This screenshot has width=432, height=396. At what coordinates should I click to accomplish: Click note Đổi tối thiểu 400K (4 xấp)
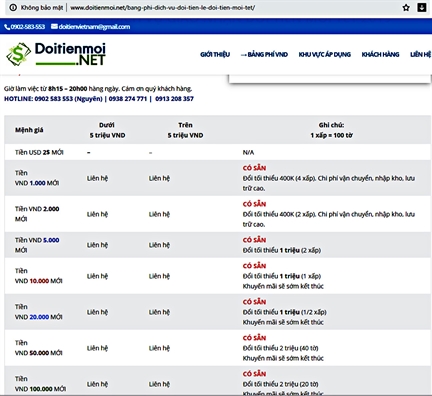click(279, 178)
